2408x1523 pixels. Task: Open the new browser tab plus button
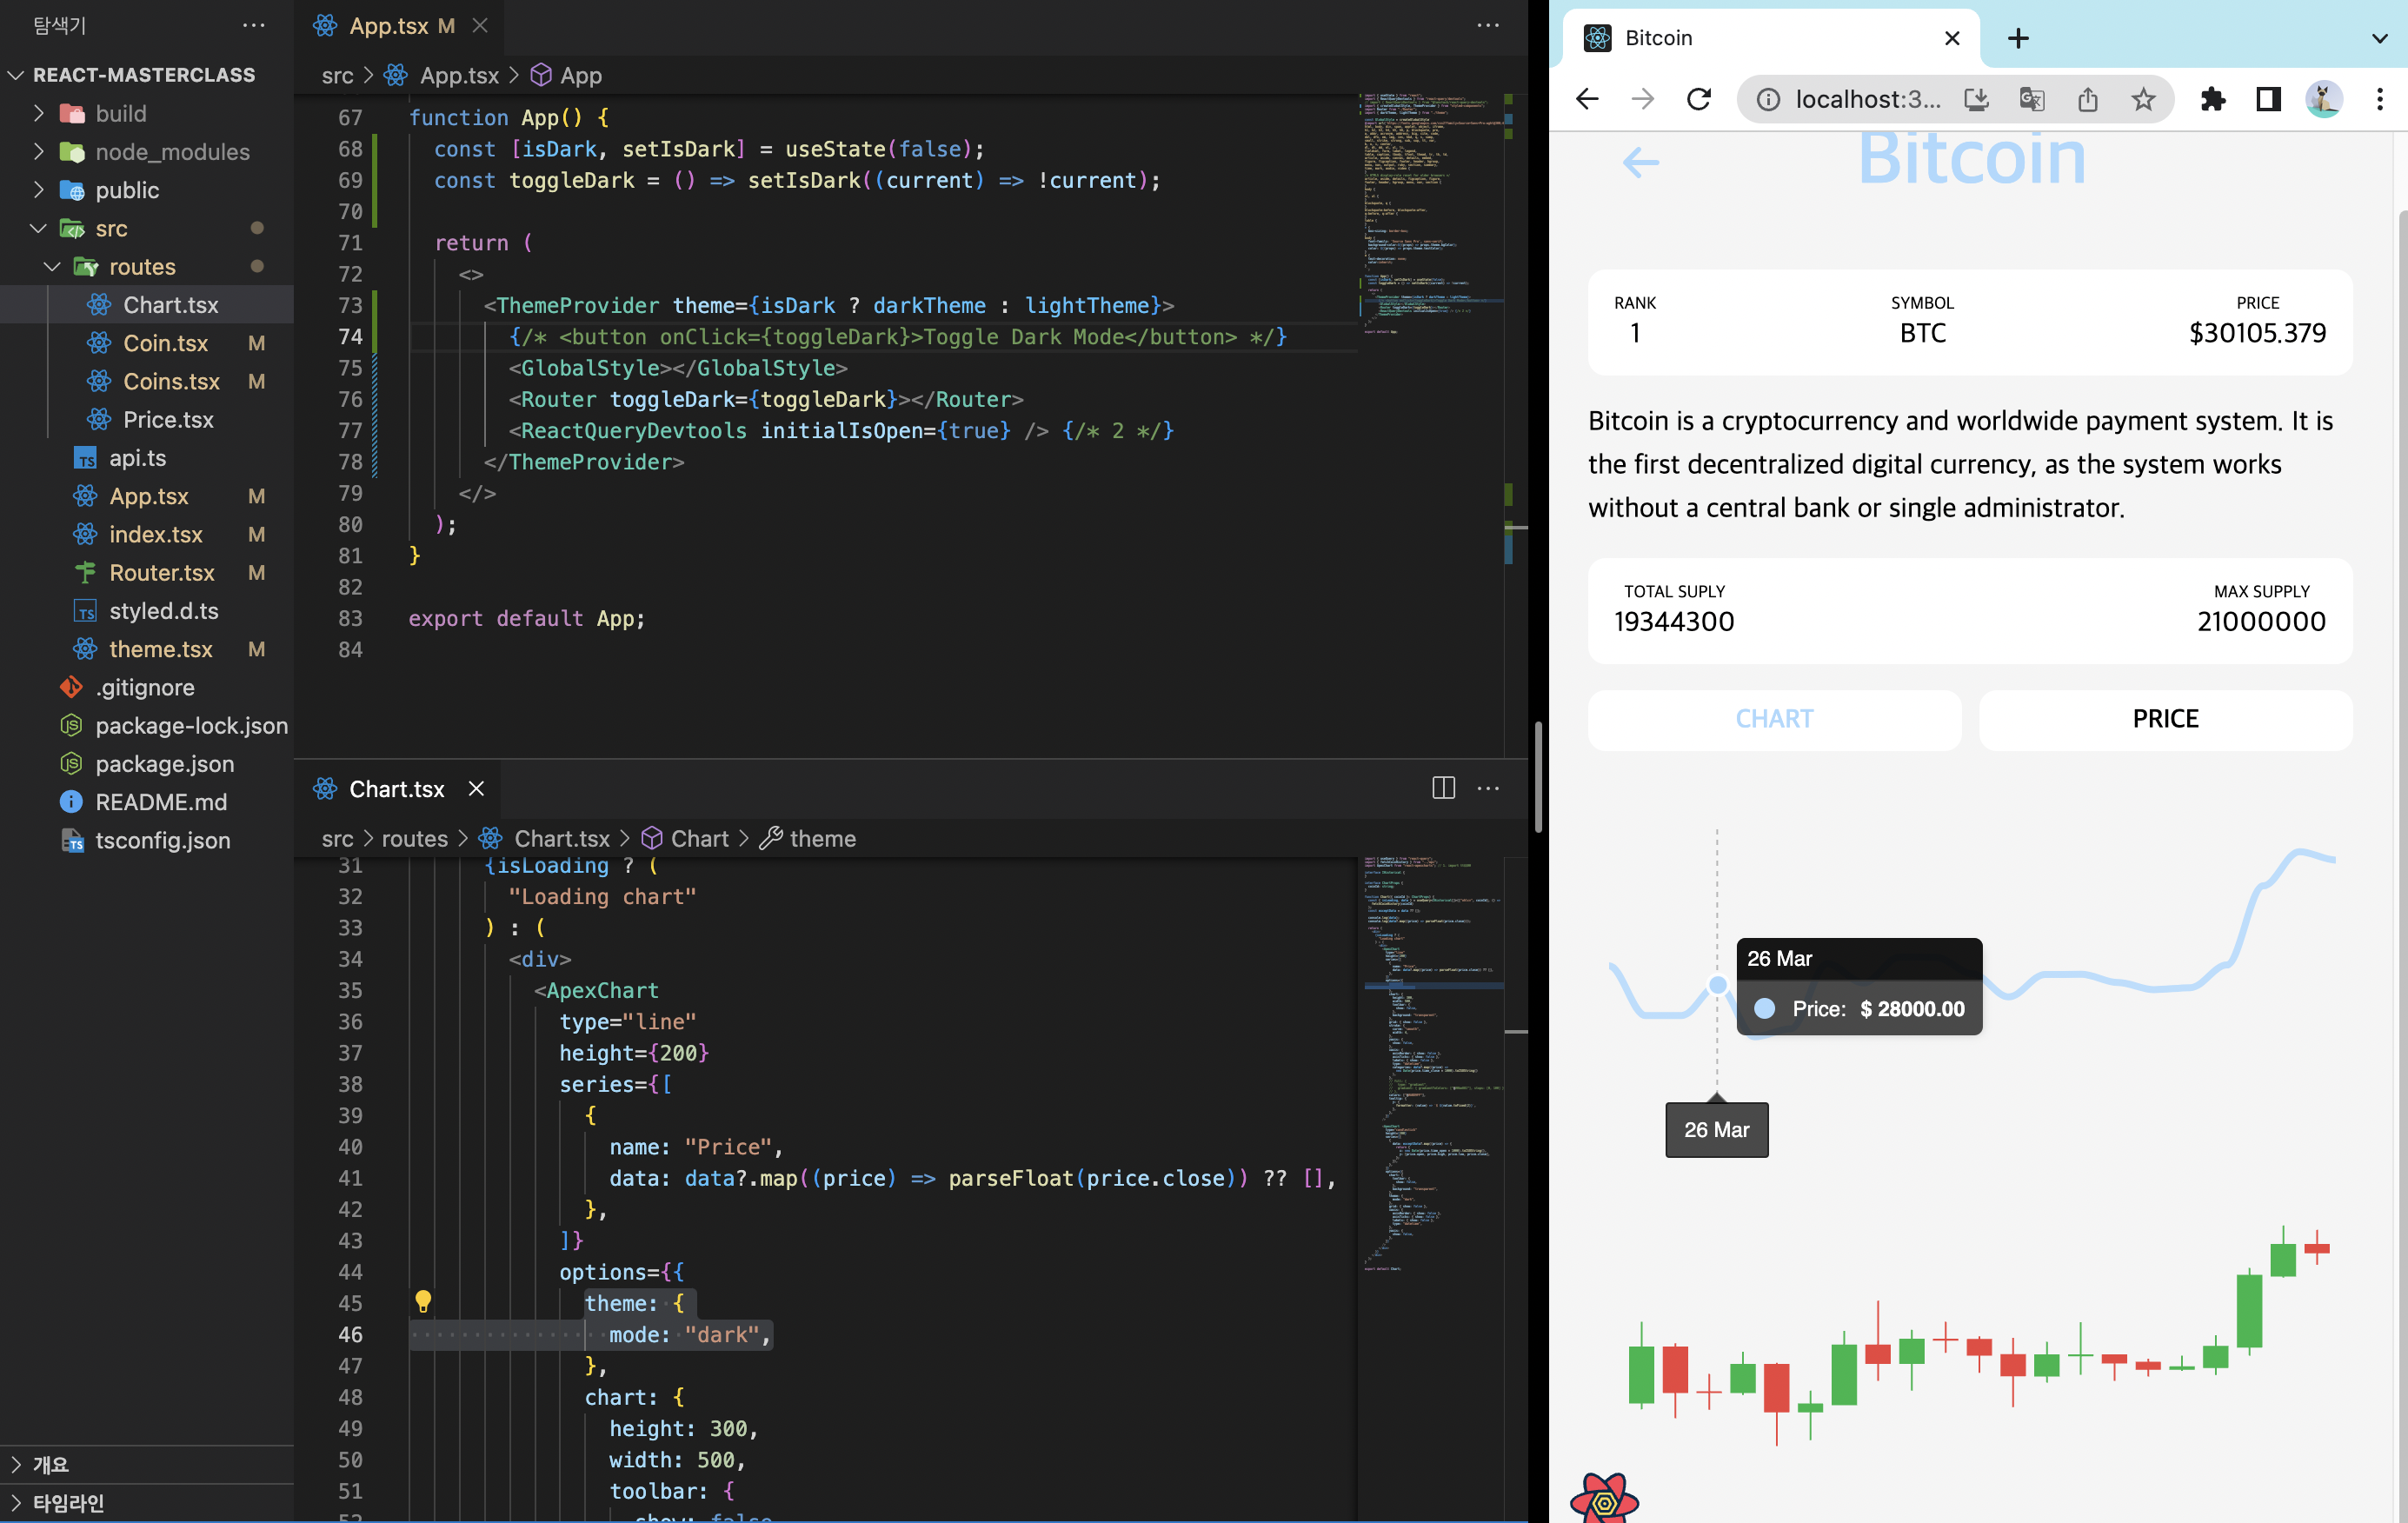[x=2018, y=38]
